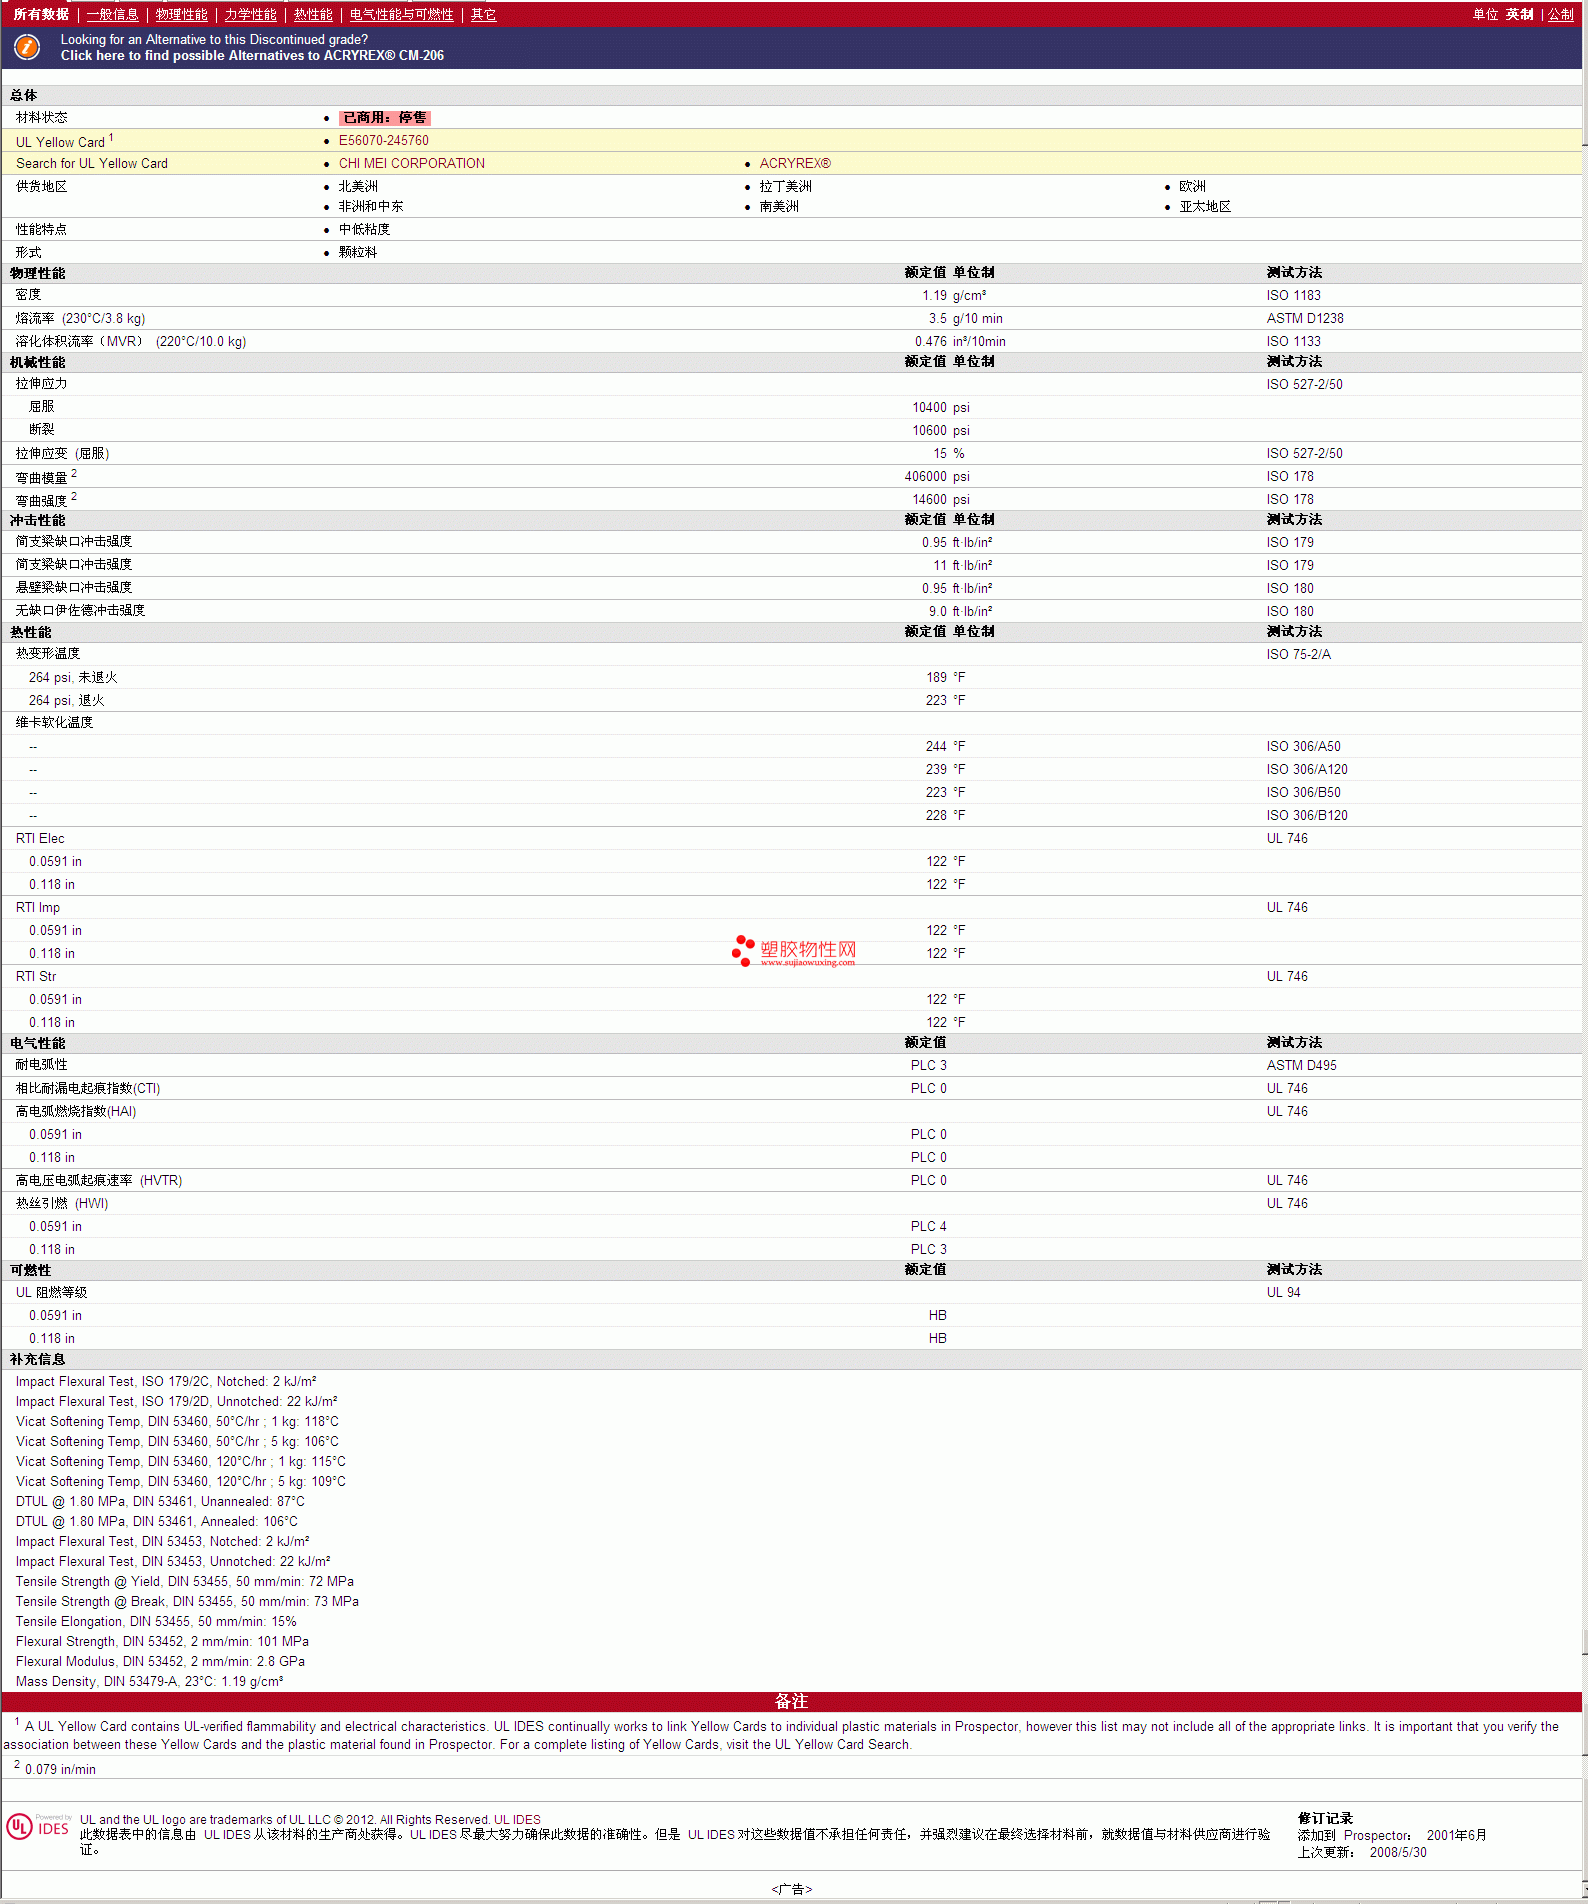Click link to find Alternatives to ACRYREX CM-206
Image resolution: width=1588 pixels, height=1904 pixels.
click(x=252, y=55)
